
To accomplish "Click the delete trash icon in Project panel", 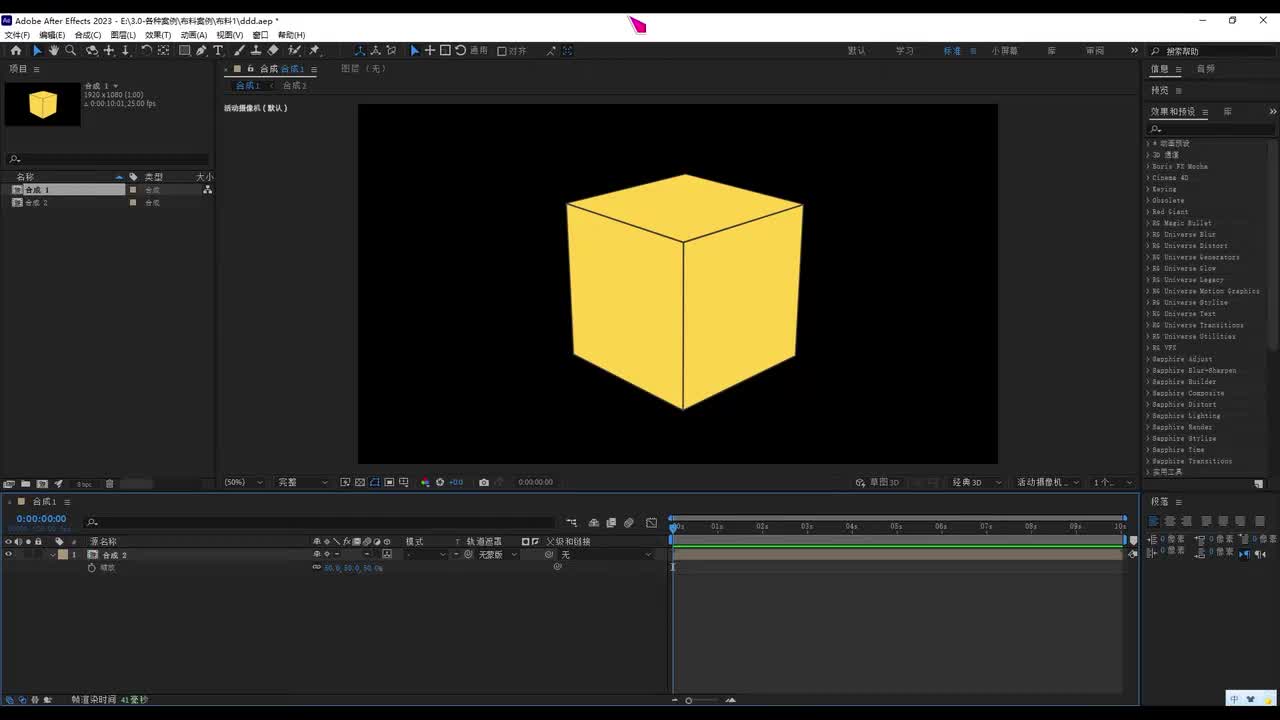I will tap(110, 484).
